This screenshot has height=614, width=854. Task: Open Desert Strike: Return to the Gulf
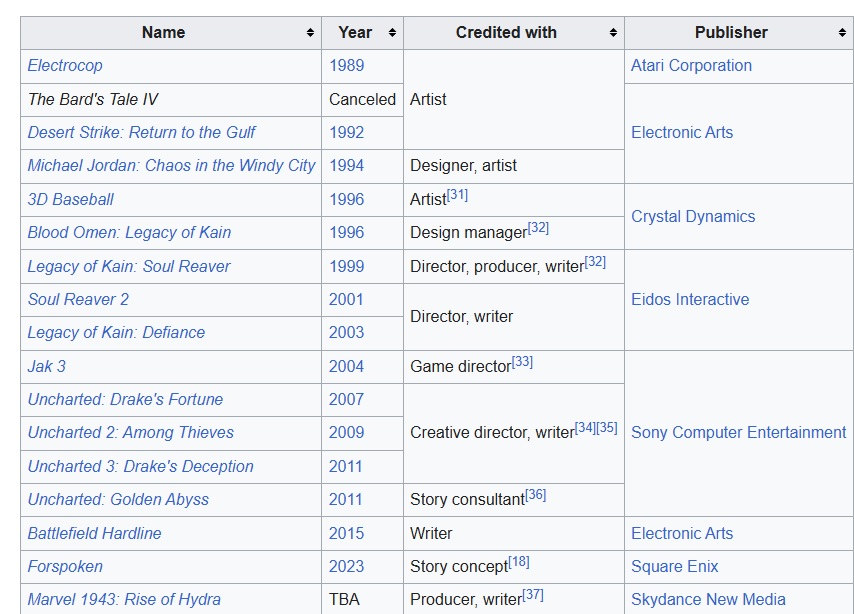(142, 132)
